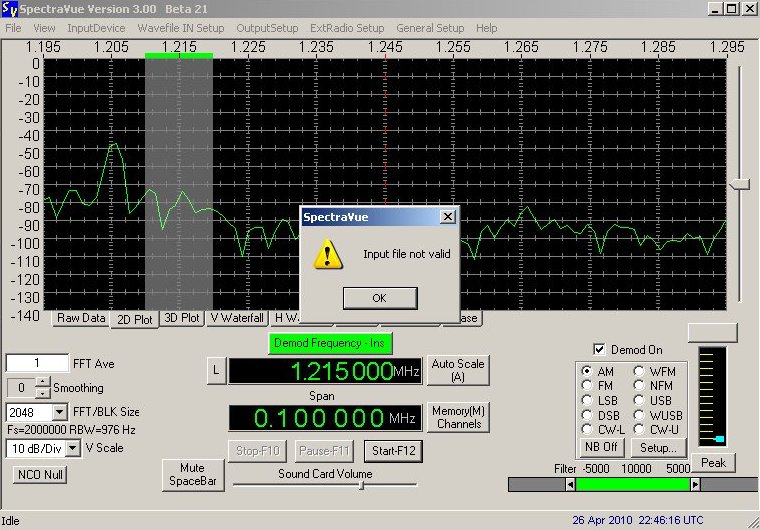Switch to the V Waterfall tab
This screenshot has width=760, height=530.
tap(237, 318)
